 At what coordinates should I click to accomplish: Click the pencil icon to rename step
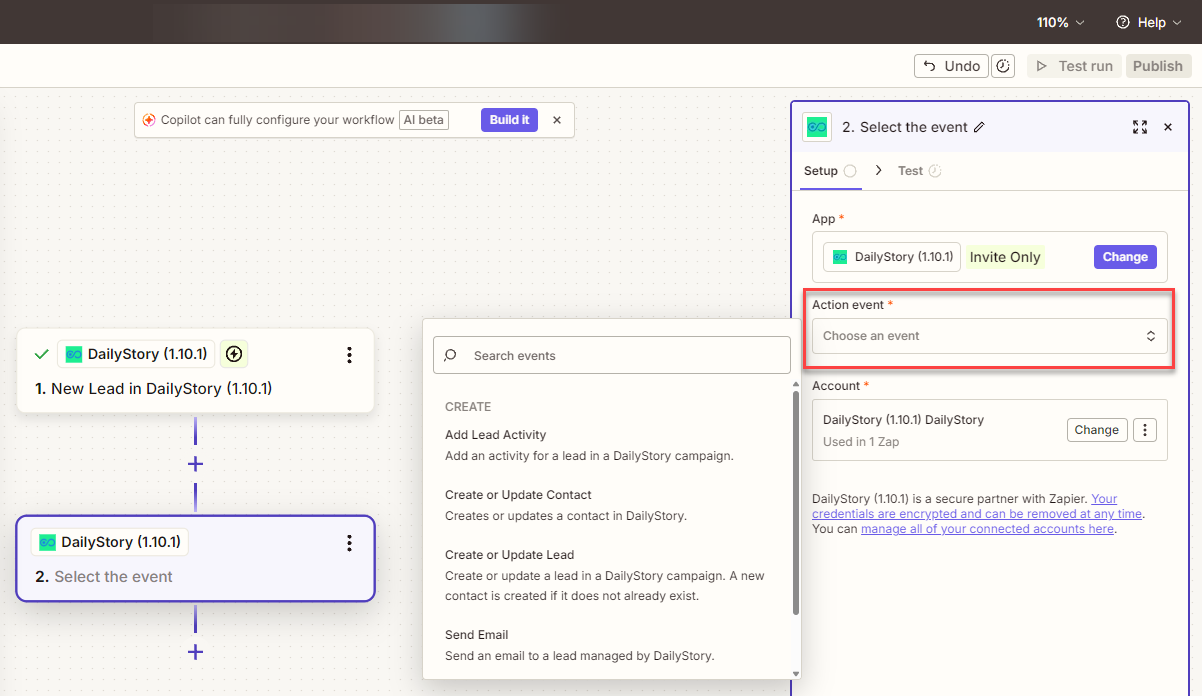tap(979, 127)
